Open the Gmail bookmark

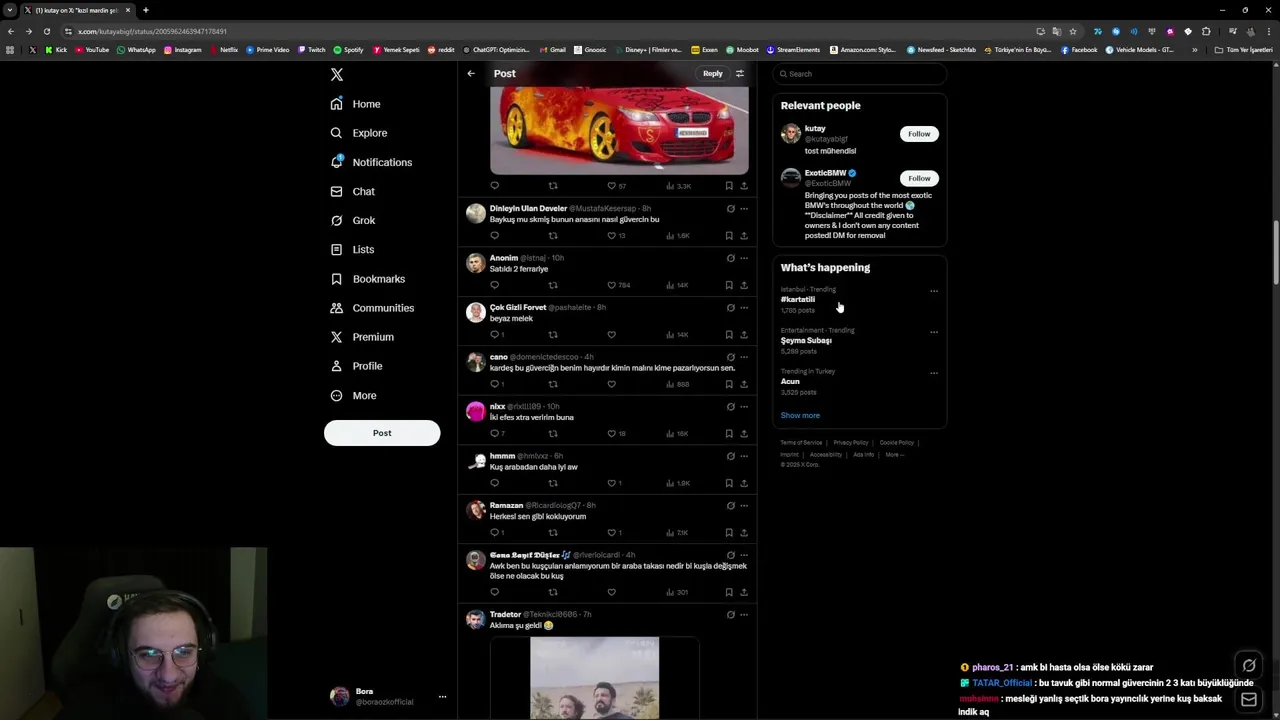553,50
